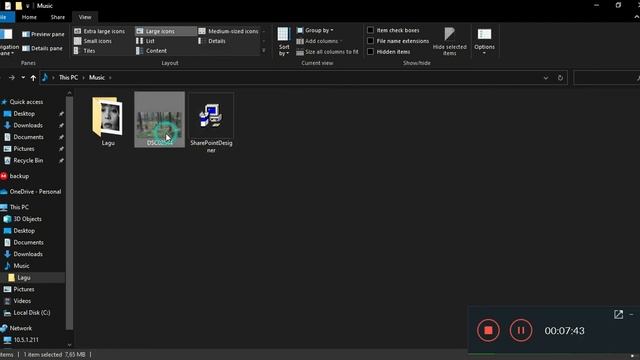Select Large icons layout

pos(165,31)
